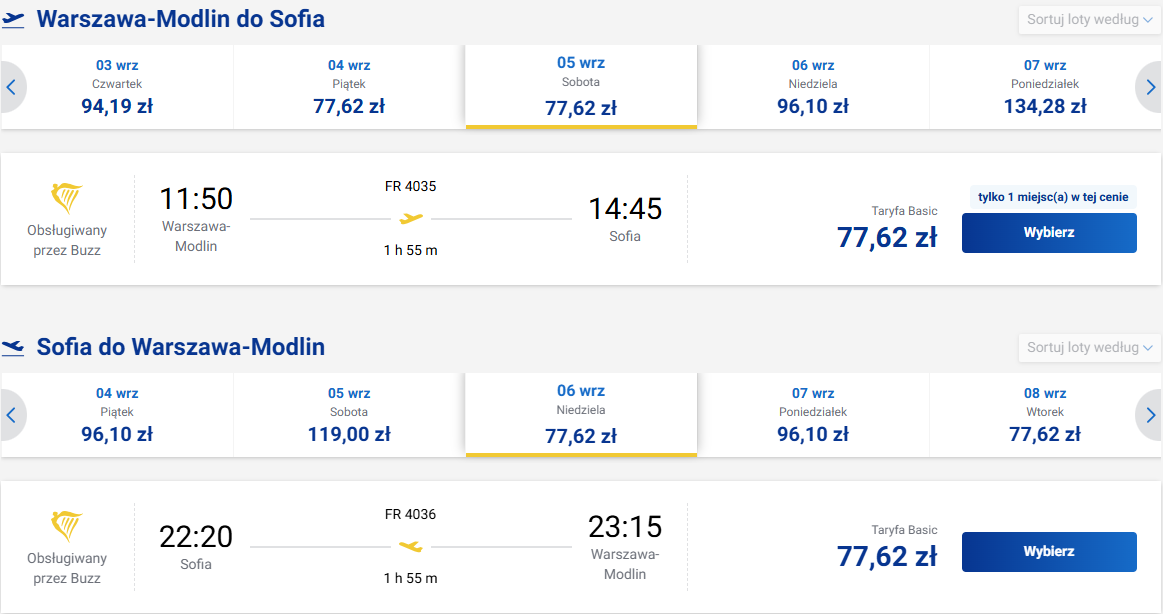Select return date 08 wrz Wtorek
1163x614 pixels.
[x=1045, y=415]
